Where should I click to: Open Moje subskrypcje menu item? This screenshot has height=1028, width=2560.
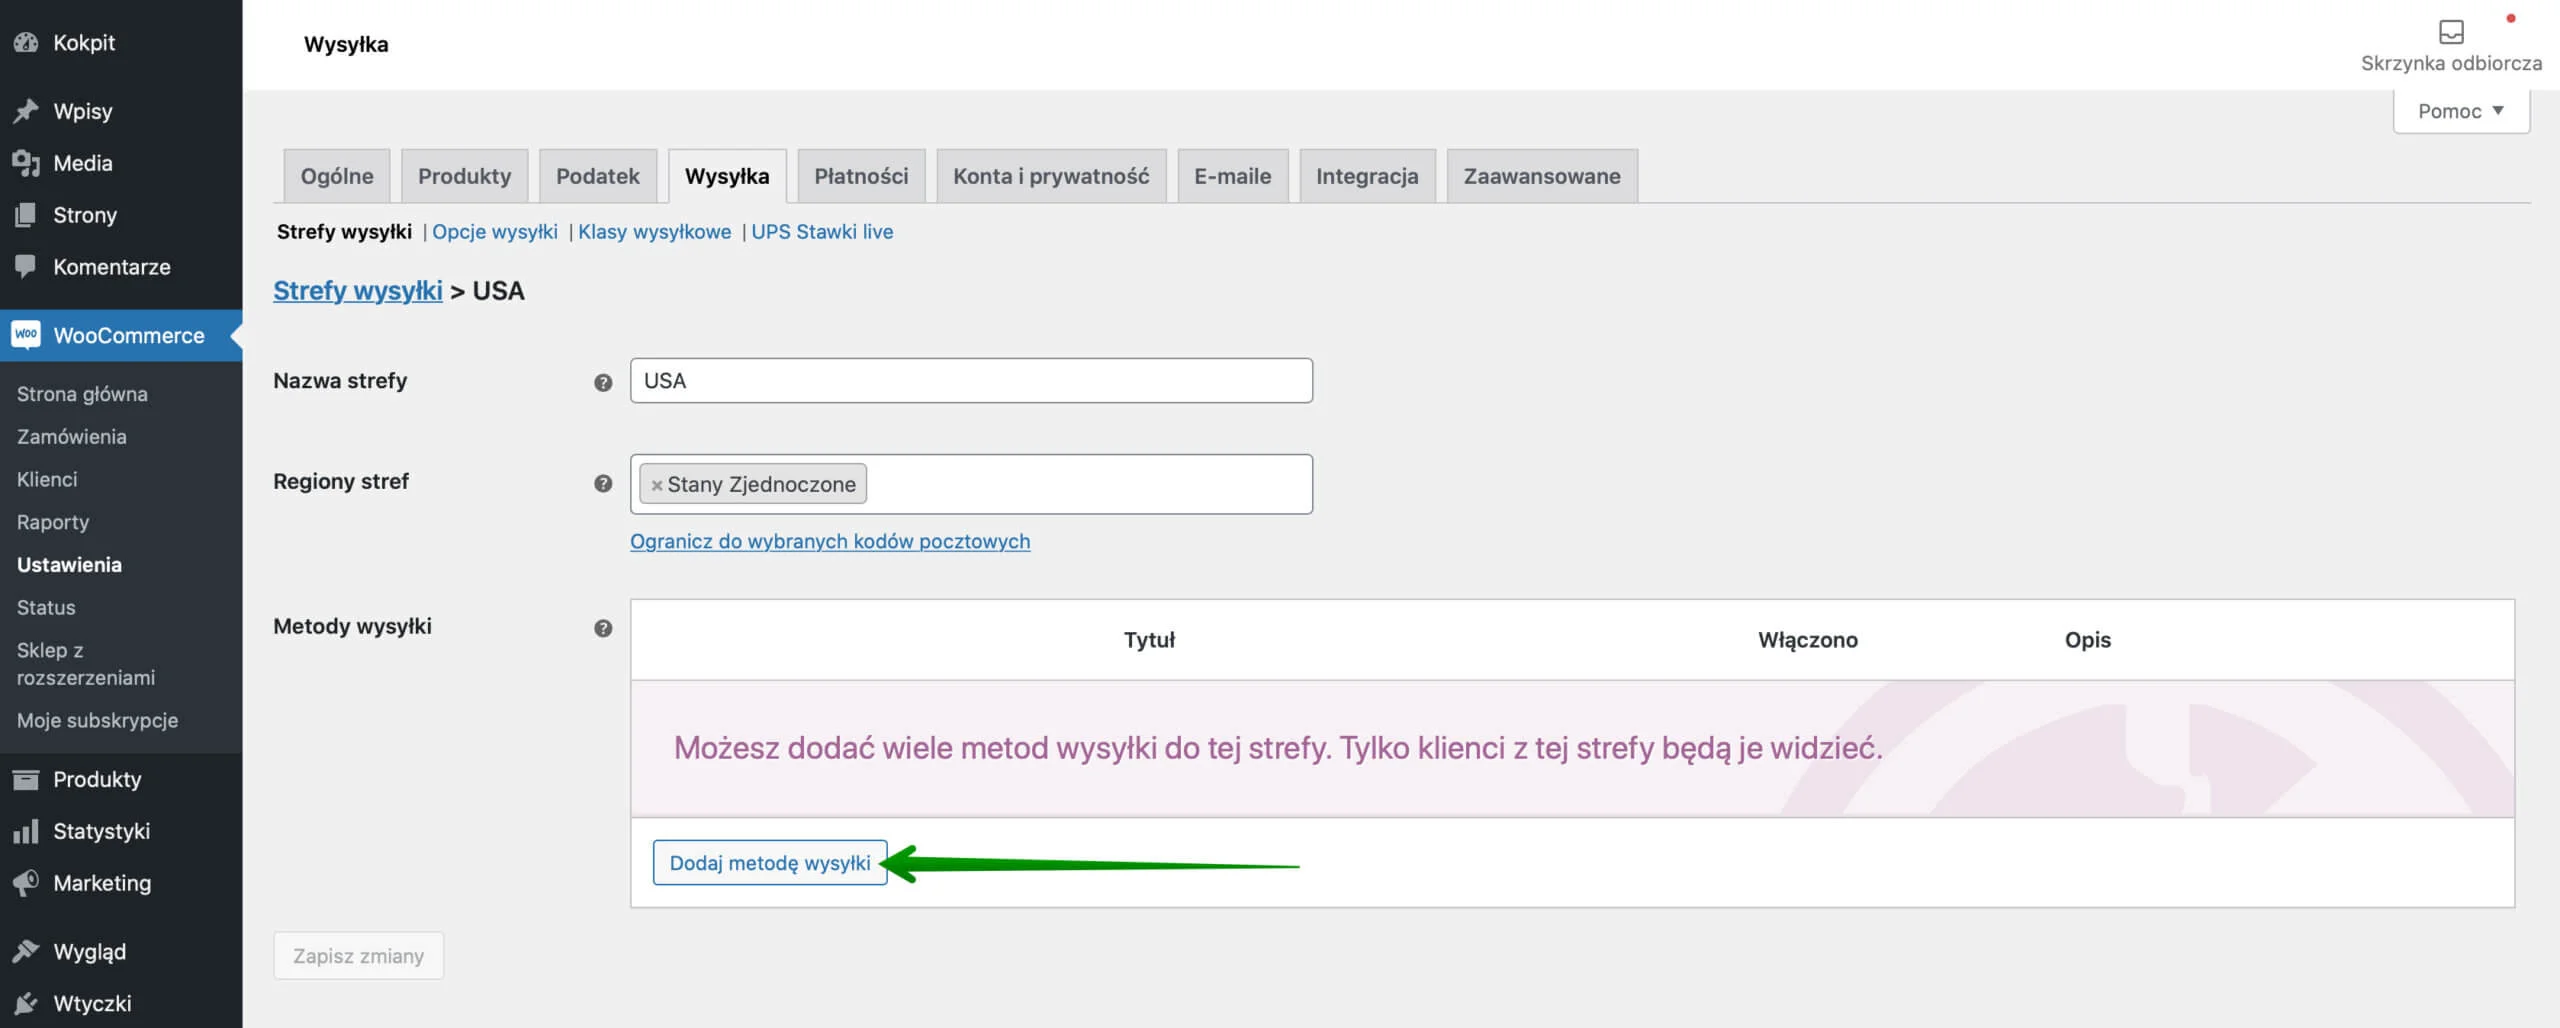97,720
